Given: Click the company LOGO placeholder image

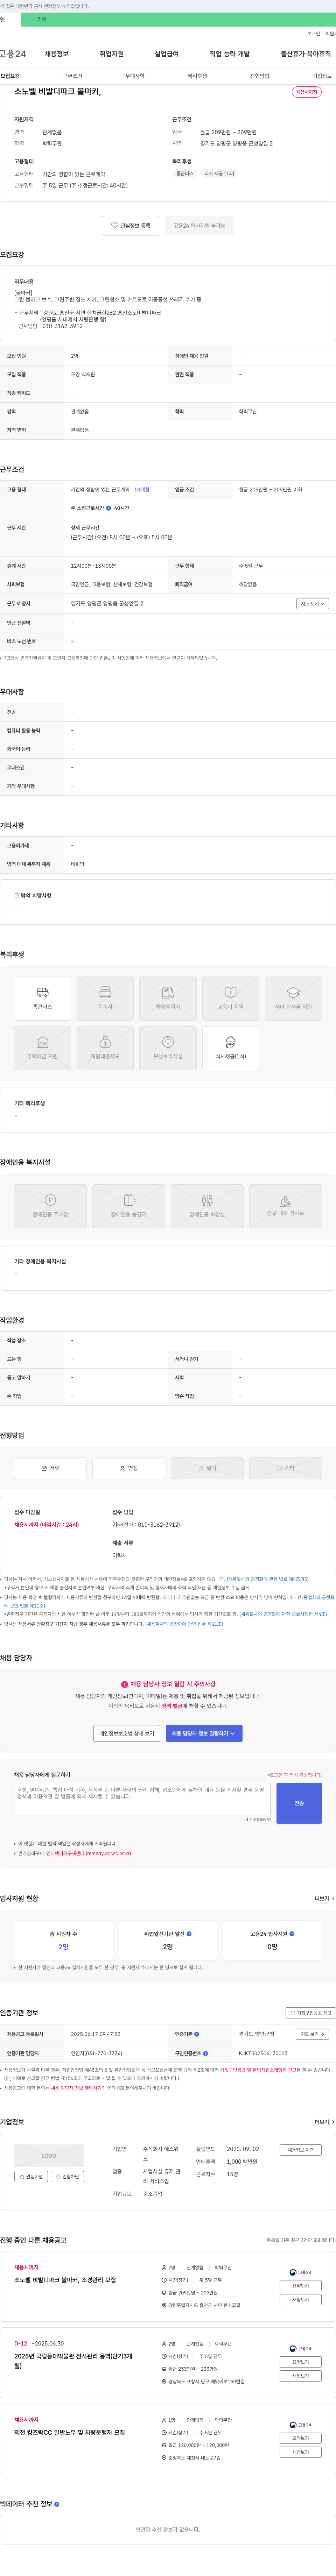Looking at the screenshot, I should coord(49,2156).
